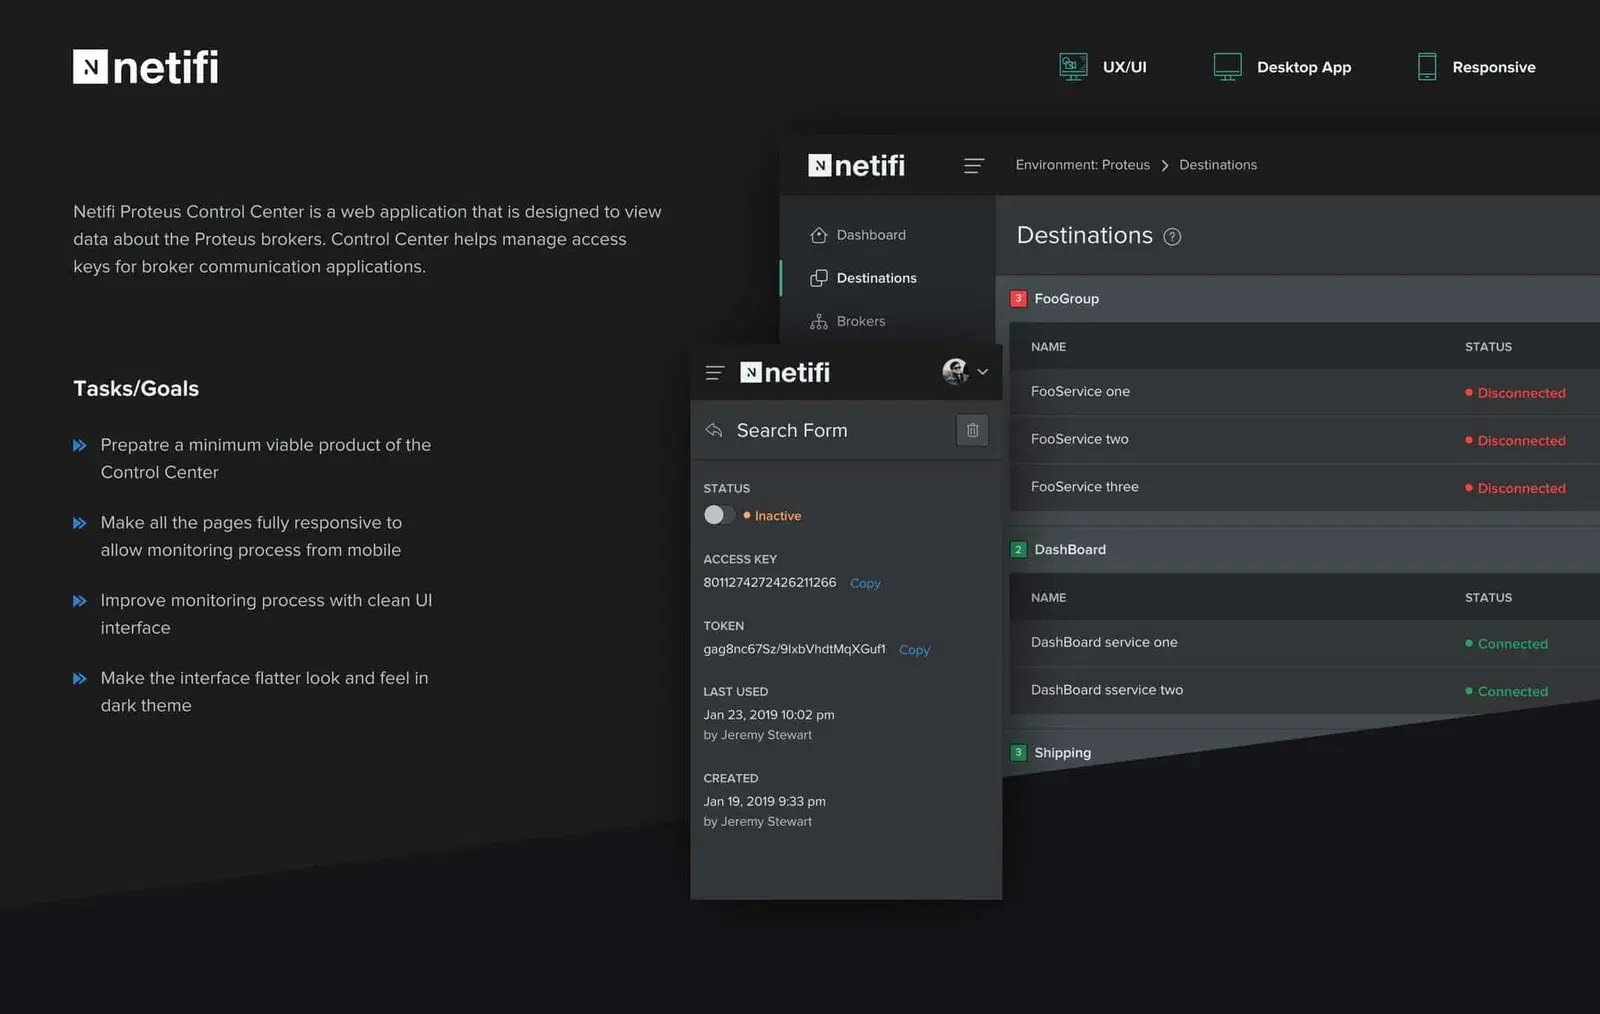
Task: Click the Brokers hierarchy icon
Action: coord(819,321)
